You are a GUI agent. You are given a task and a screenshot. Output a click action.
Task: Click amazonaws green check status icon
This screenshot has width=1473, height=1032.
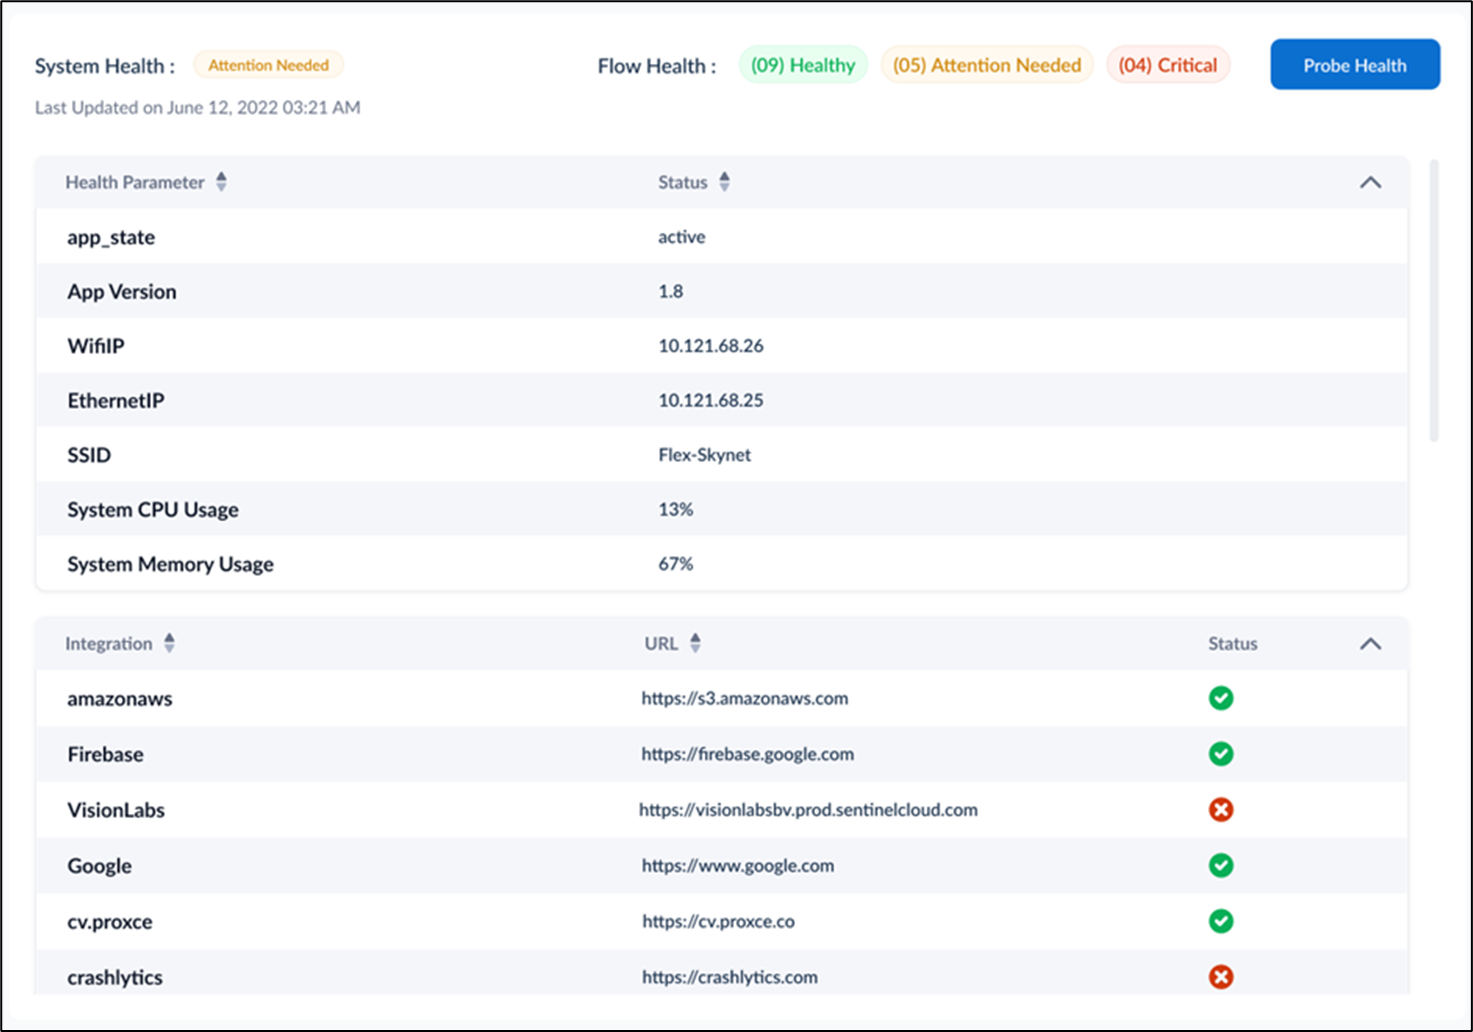coord(1221,698)
